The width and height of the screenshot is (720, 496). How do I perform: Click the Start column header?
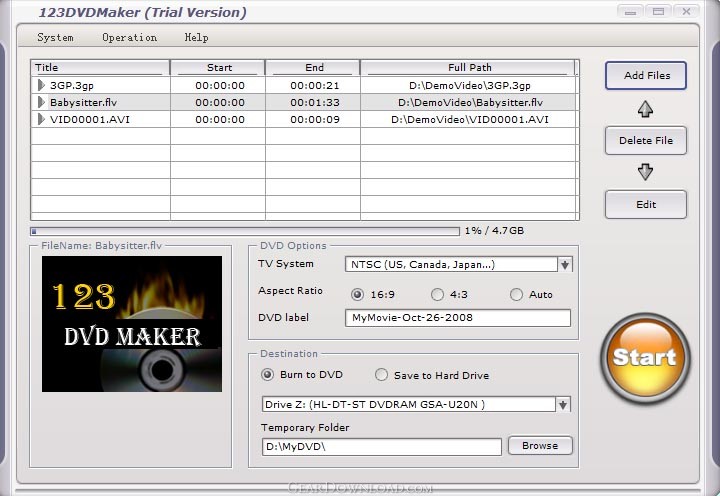[x=218, y=68]
